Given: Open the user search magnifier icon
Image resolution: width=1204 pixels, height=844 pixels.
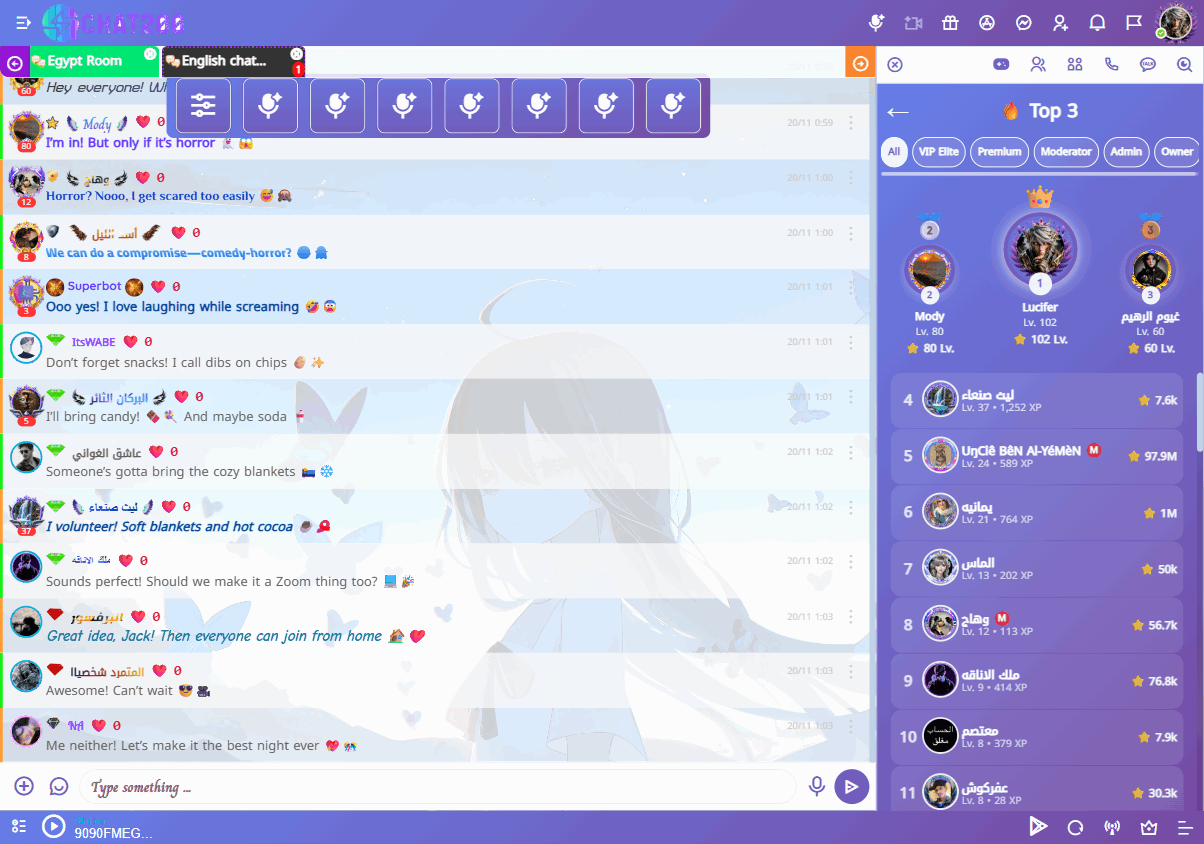Looking at the screenshot, I should (1184, 64).
